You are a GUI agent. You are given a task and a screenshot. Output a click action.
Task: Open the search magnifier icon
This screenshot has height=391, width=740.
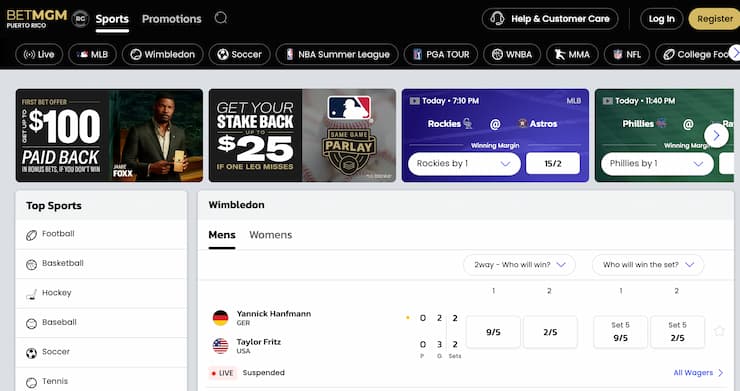pyautogui.click(x=221, y=18)
